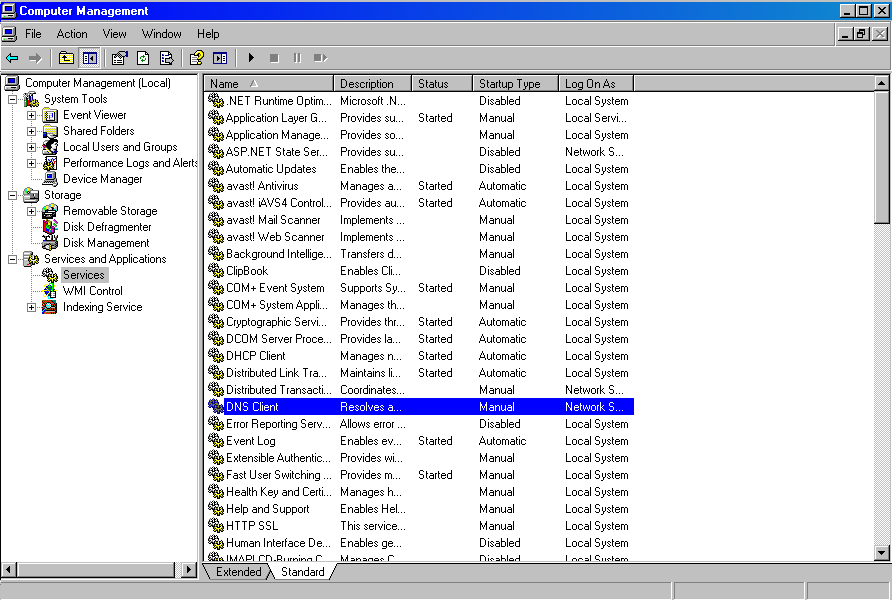Click the Up One Level folder icon
Viewport: 892px width, 600px height.
[66, 58]
